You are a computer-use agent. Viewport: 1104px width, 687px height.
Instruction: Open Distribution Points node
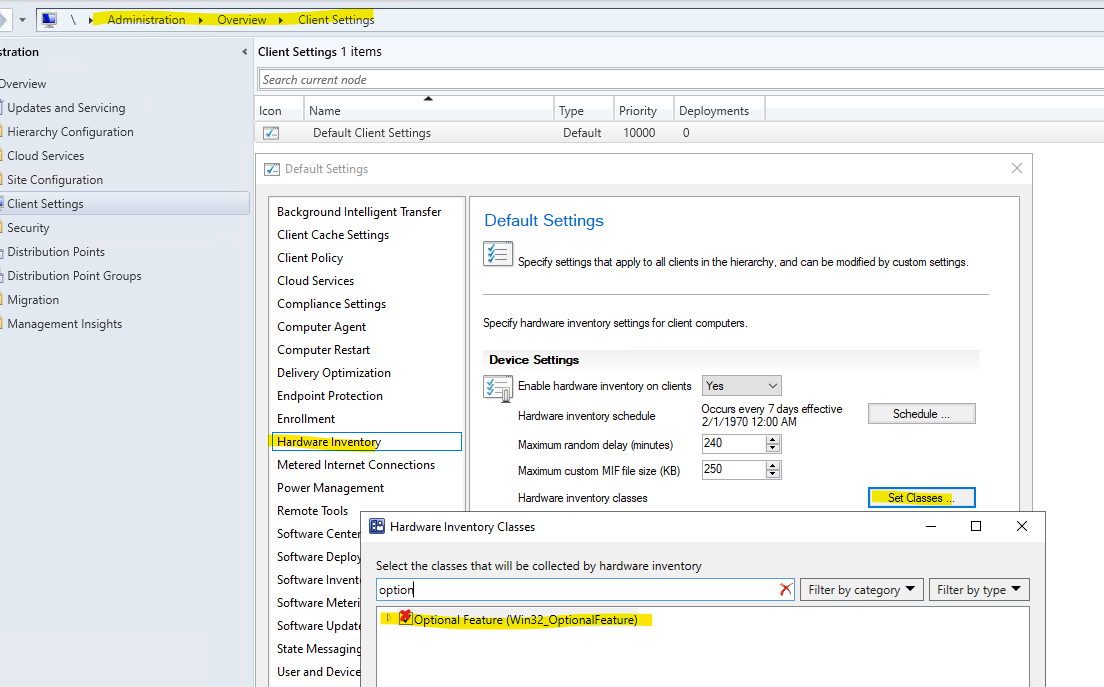click(56, 252)
